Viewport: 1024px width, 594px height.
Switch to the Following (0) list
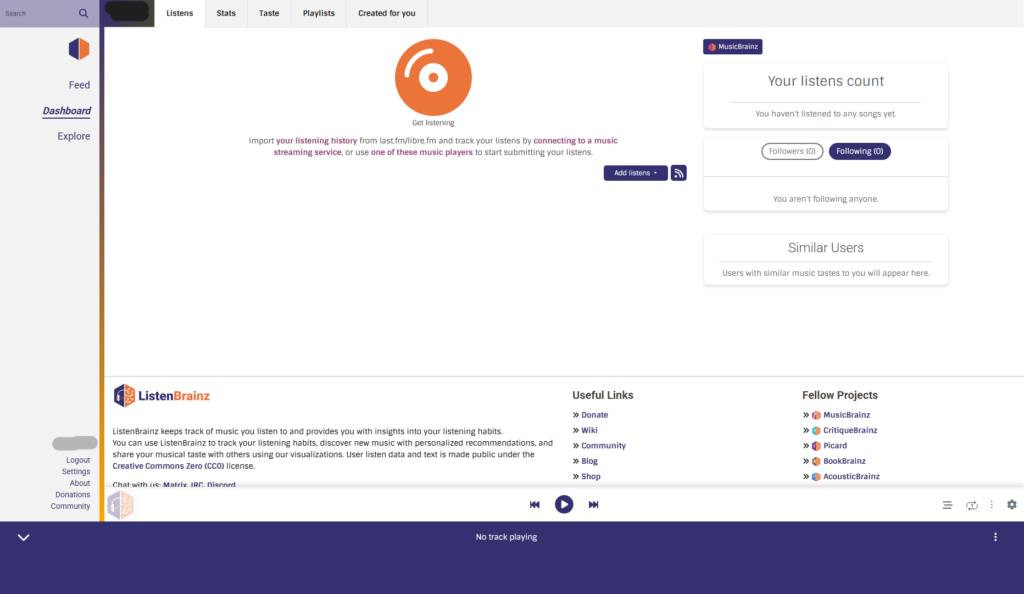click(859, 151)
